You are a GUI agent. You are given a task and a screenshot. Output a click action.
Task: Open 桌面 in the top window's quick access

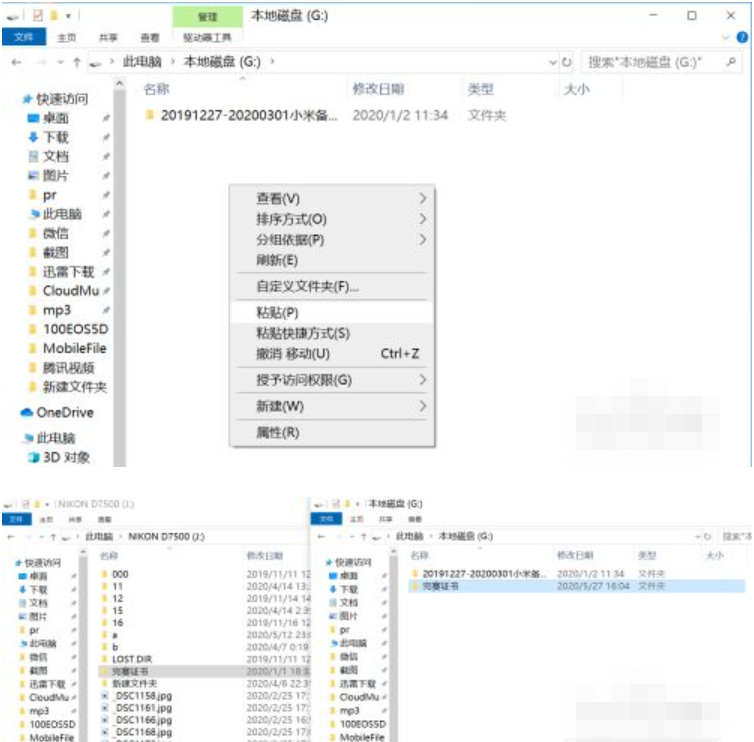click(x=56, y=118)
